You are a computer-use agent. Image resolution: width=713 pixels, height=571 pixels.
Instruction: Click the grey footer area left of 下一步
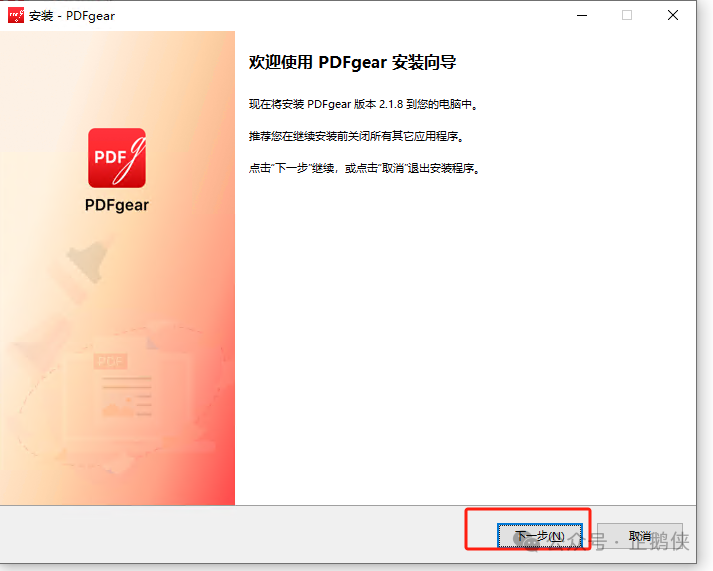coord(230,536)
